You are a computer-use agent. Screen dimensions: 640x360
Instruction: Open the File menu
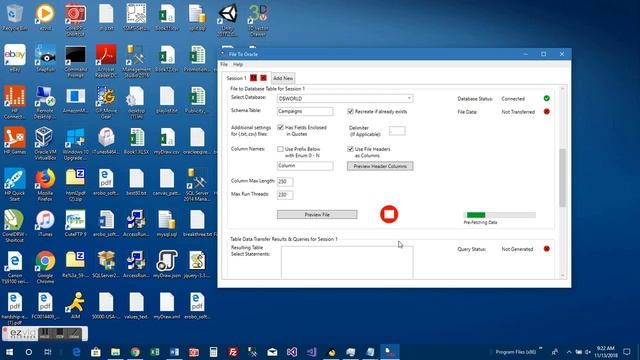[224, 64]
